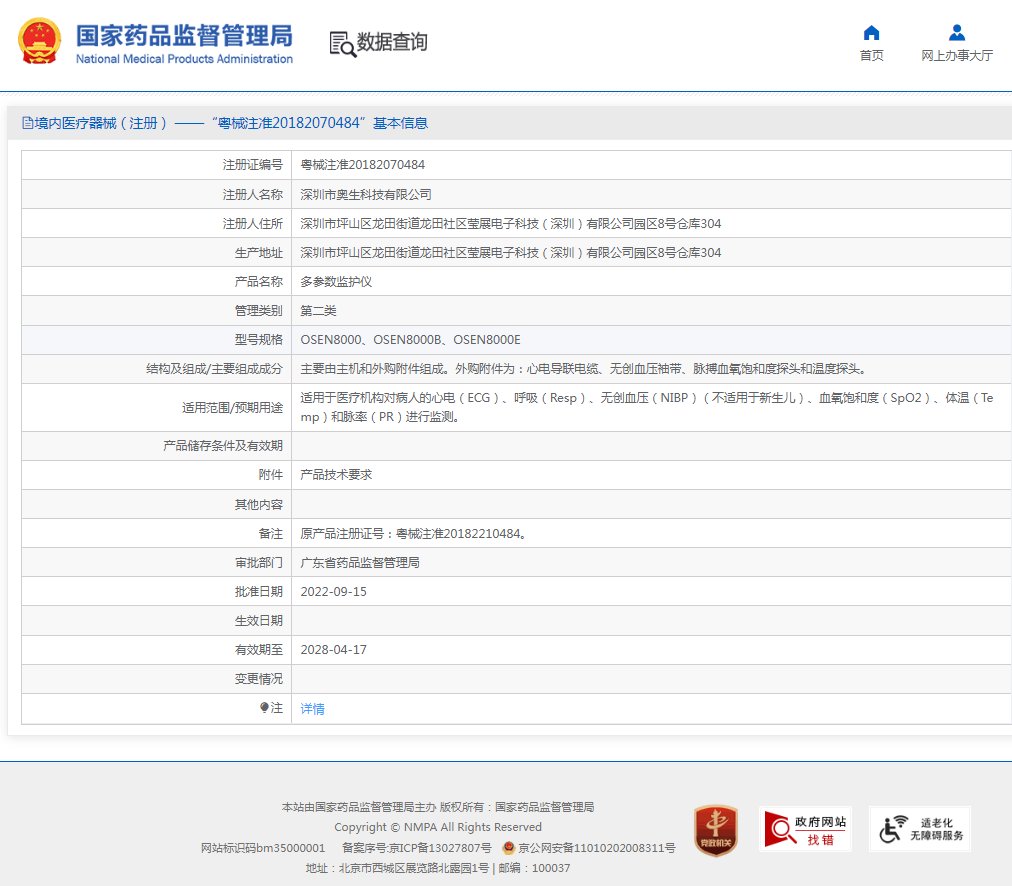Go to 首页 in top navigation
The image size is (1012, 886).
tap(871, 56)
